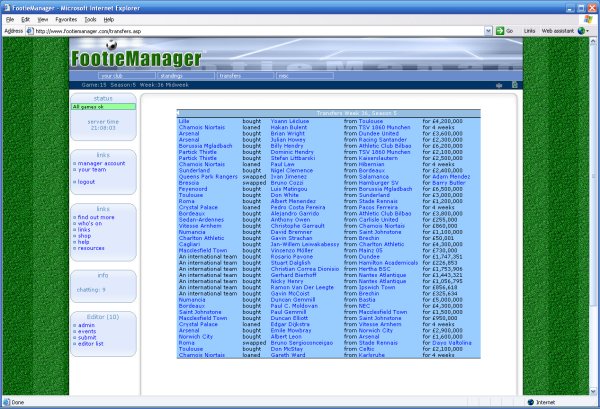Open the Tools menu
The height and width of the screenshot is (409, 600).
coord(90,20)
